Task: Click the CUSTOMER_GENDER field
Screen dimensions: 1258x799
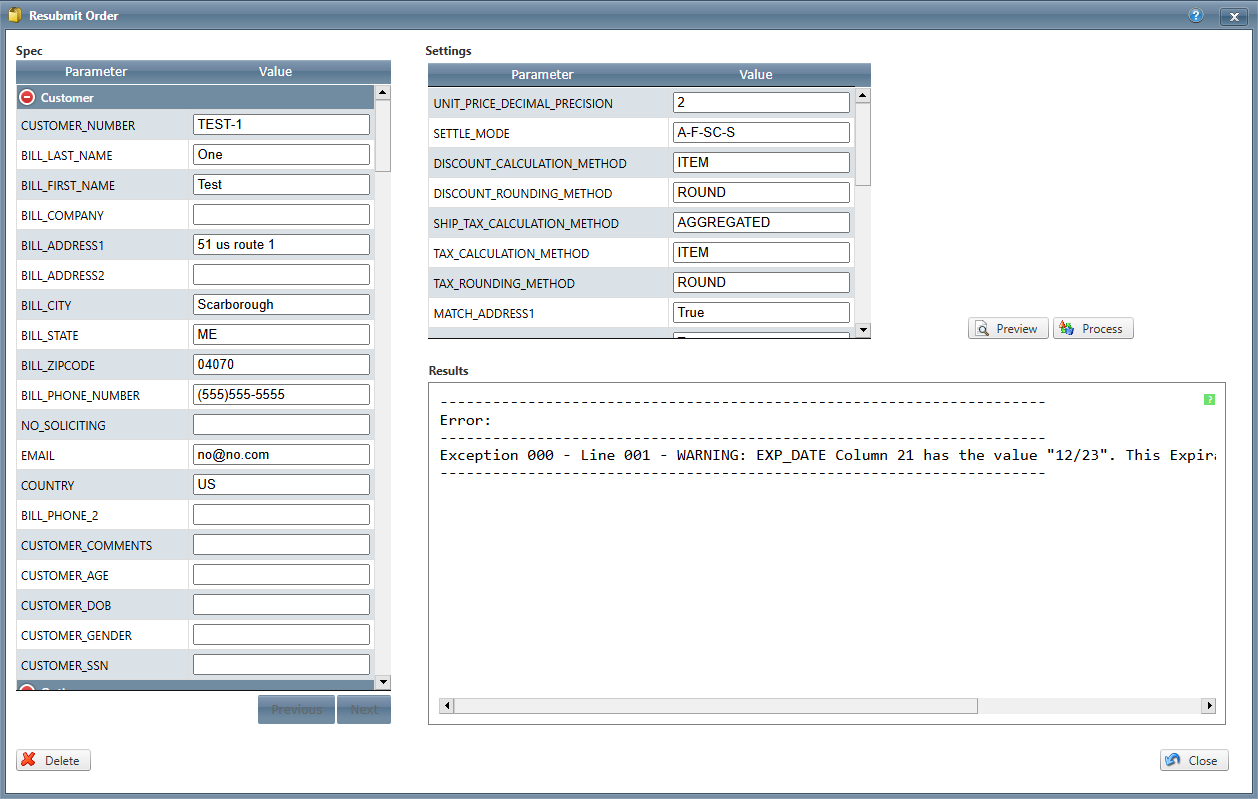Action: (281, 634)
